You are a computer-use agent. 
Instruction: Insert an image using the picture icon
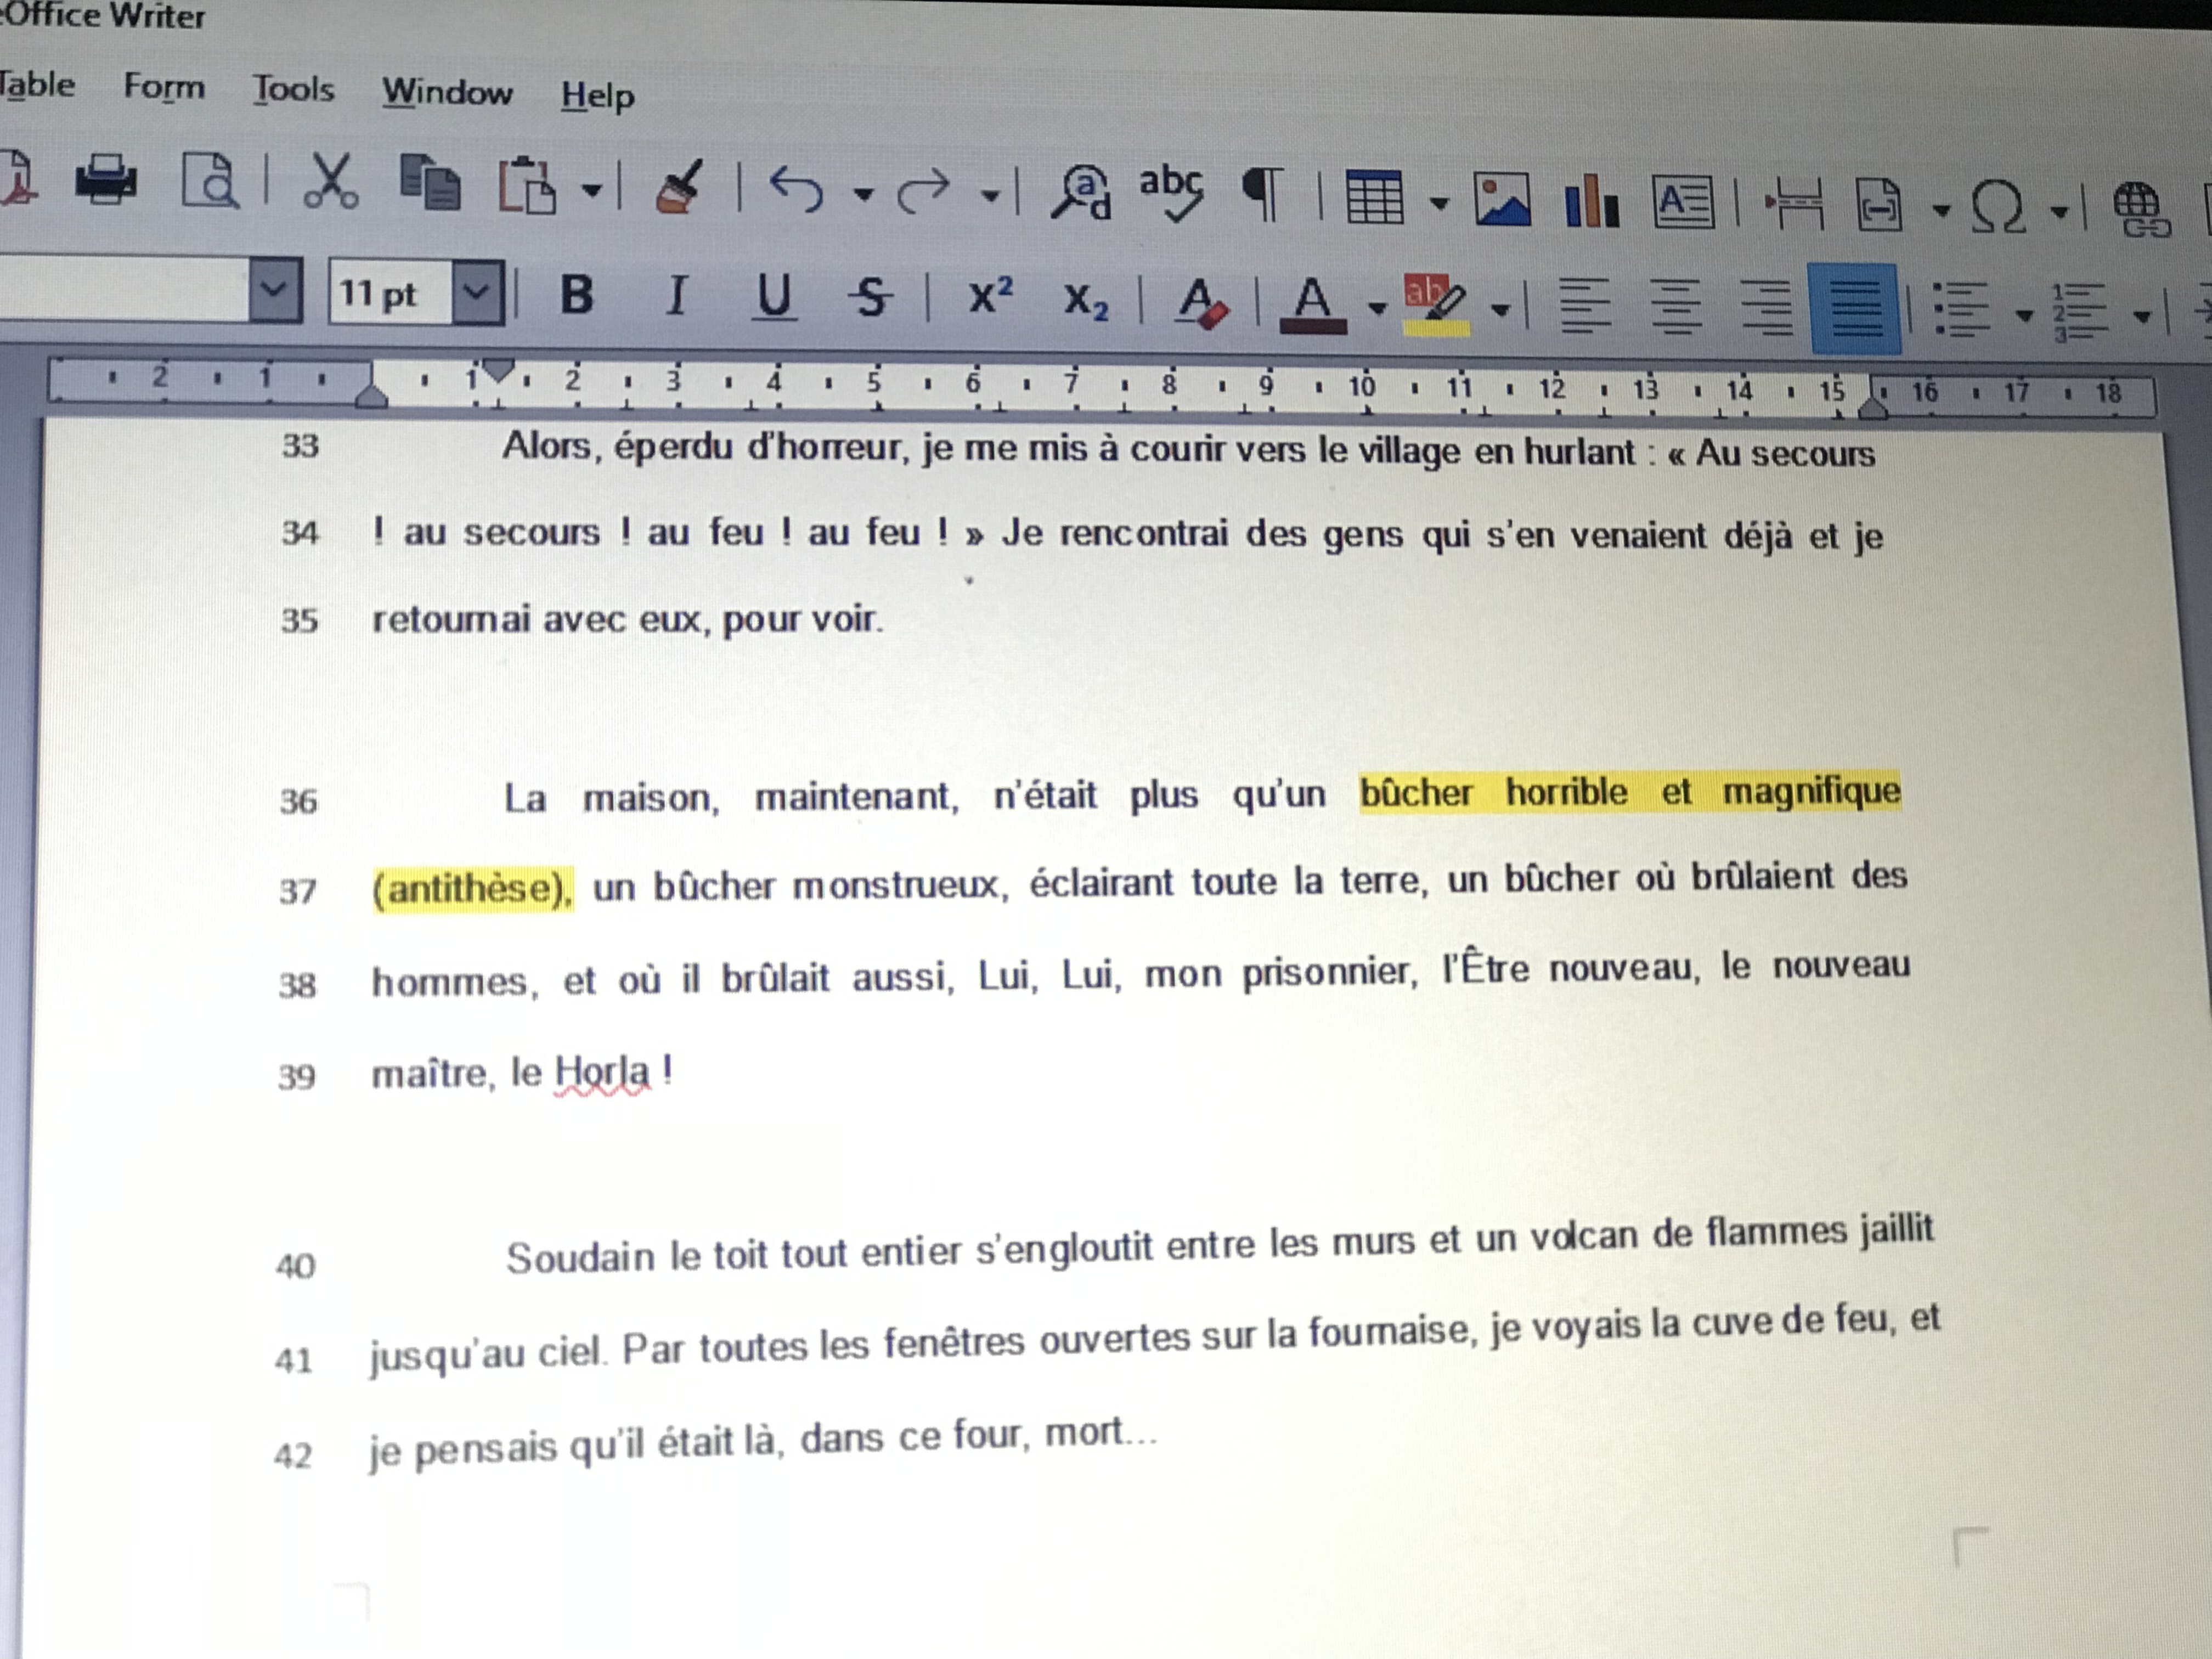point(1501,200)
